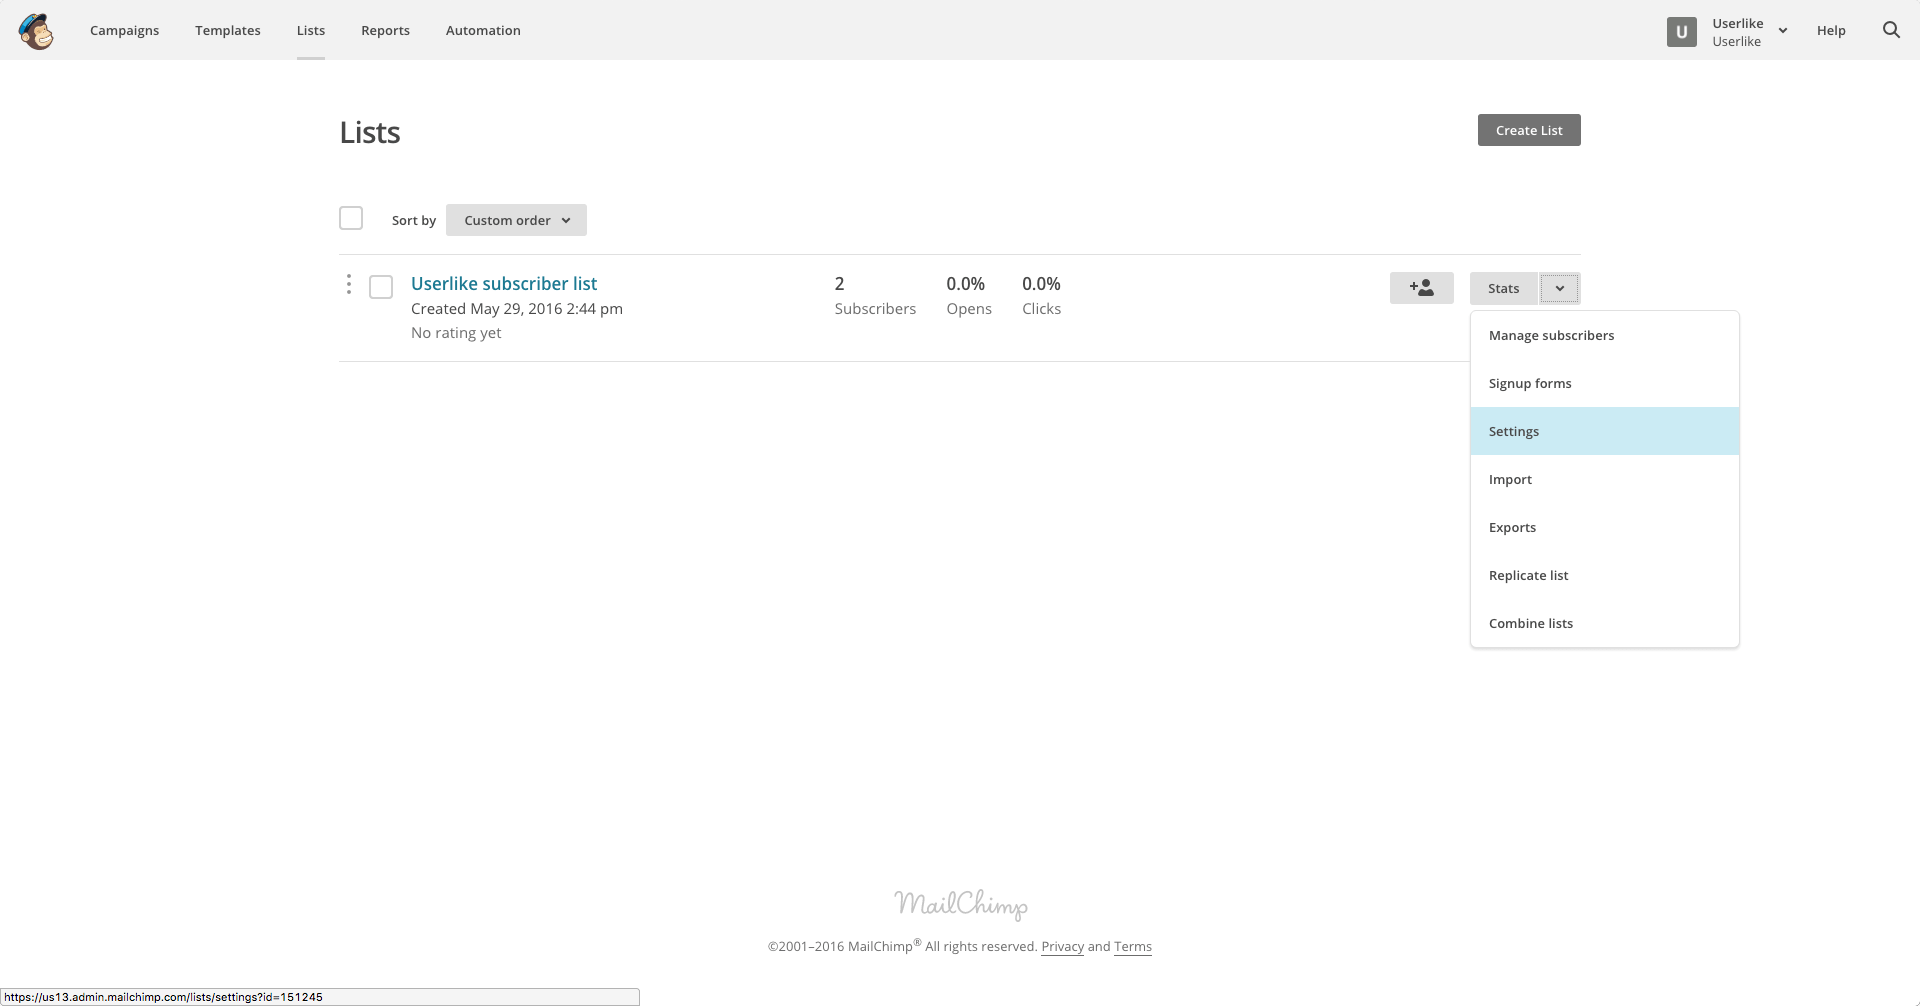Grab the list row drag handle dots
The width and height of the screenshot is (1920, 1006).
click(x=348, y=285)
